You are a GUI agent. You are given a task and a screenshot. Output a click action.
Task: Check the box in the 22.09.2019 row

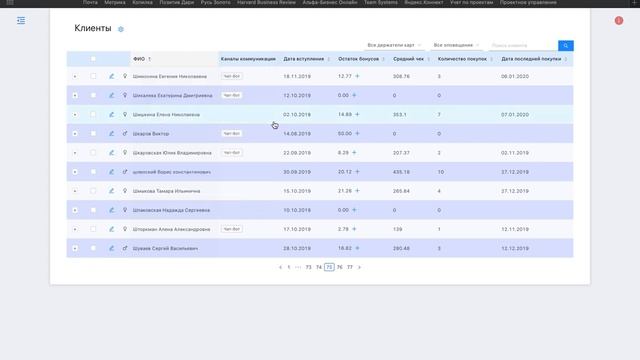pyautogui.click(x=93, y=153)
